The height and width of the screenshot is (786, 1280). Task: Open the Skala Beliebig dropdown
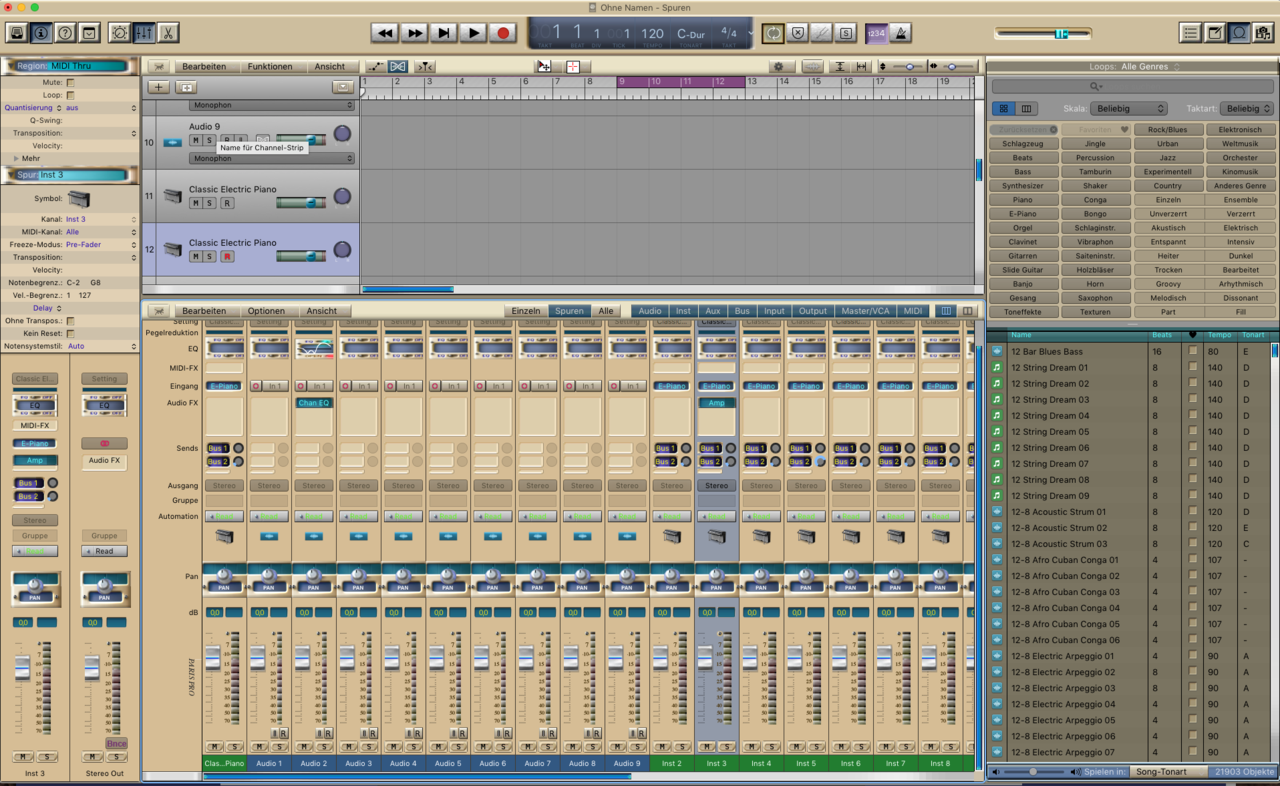pos(1129,108)
